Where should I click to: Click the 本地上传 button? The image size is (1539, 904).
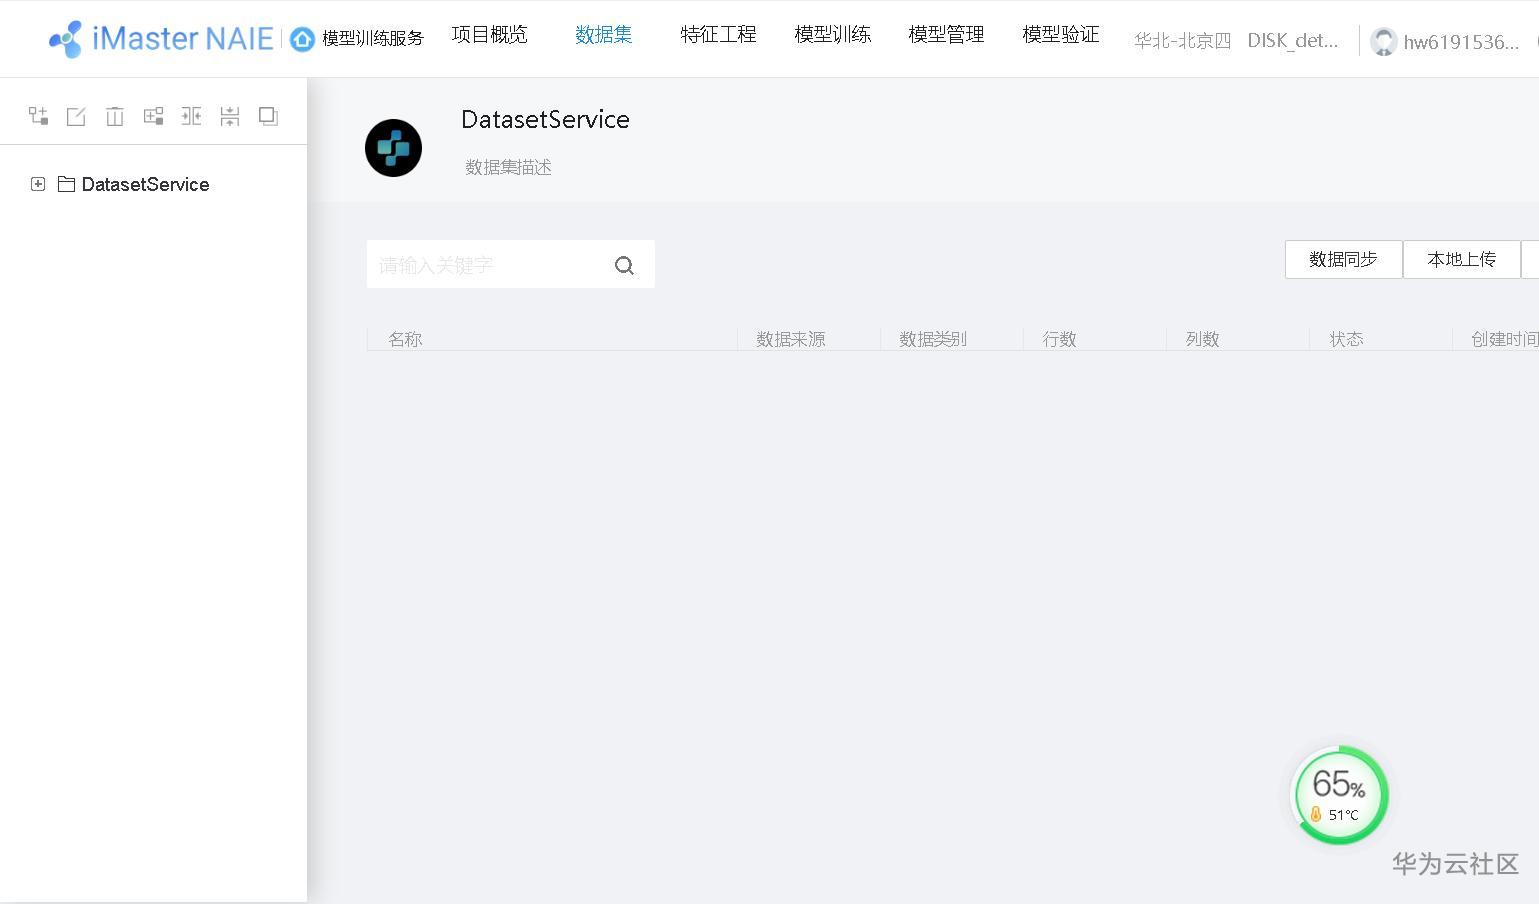(x=1461, y=259)
